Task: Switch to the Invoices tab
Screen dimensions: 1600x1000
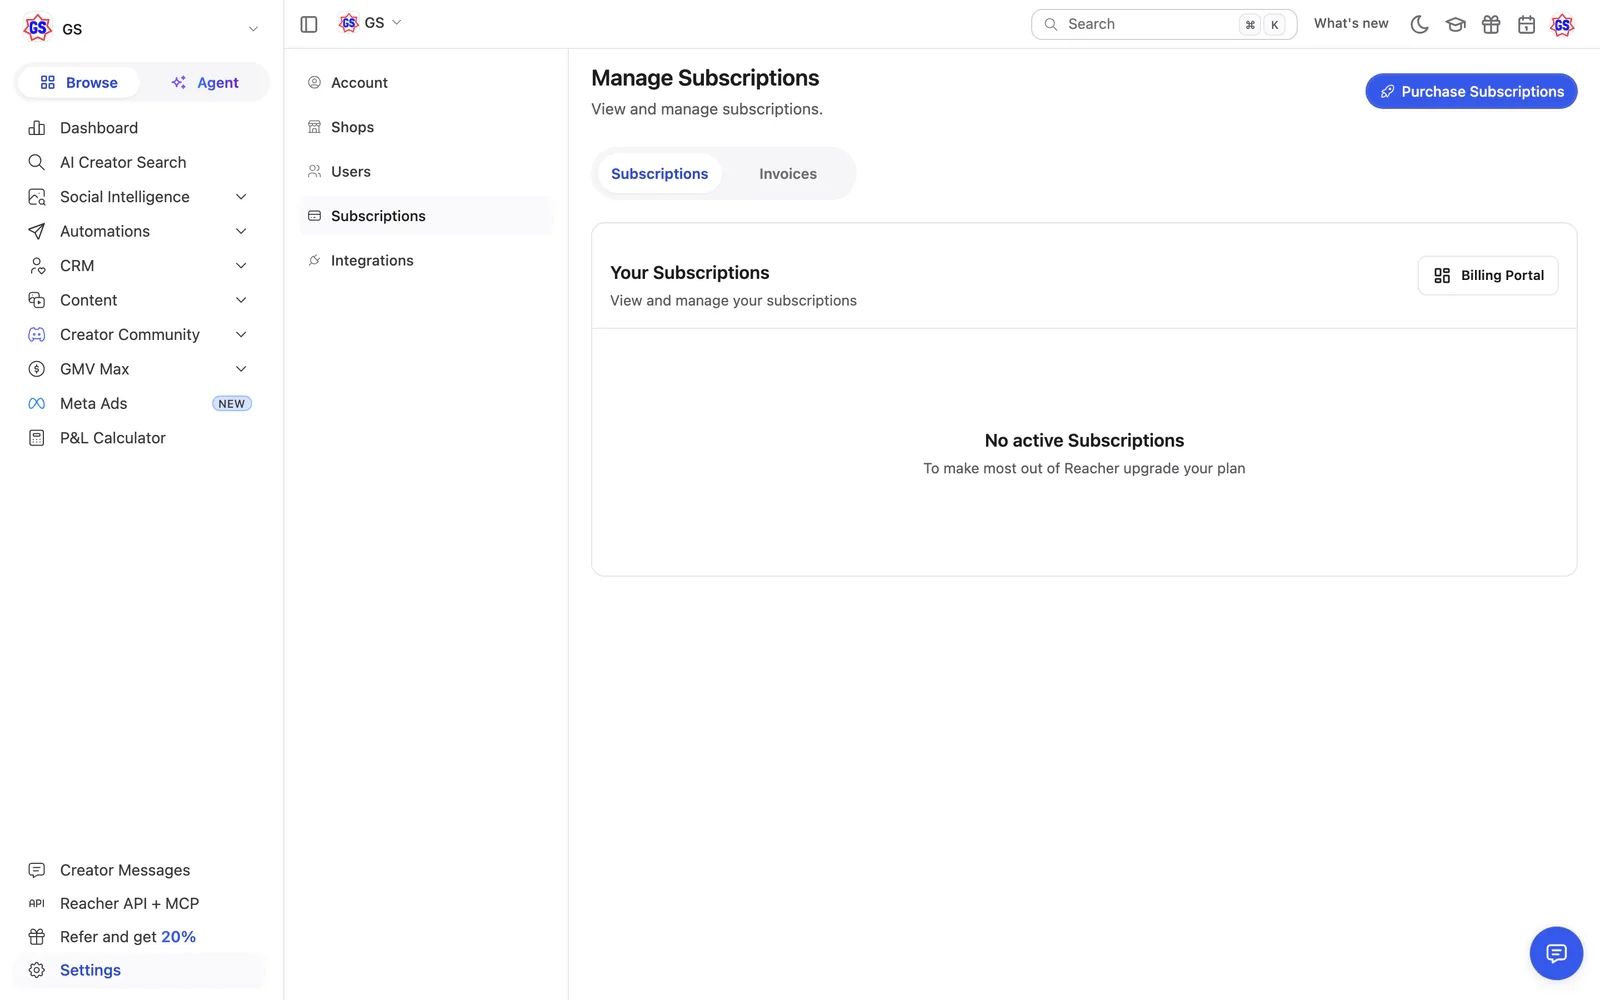Action: coord(788,174)
